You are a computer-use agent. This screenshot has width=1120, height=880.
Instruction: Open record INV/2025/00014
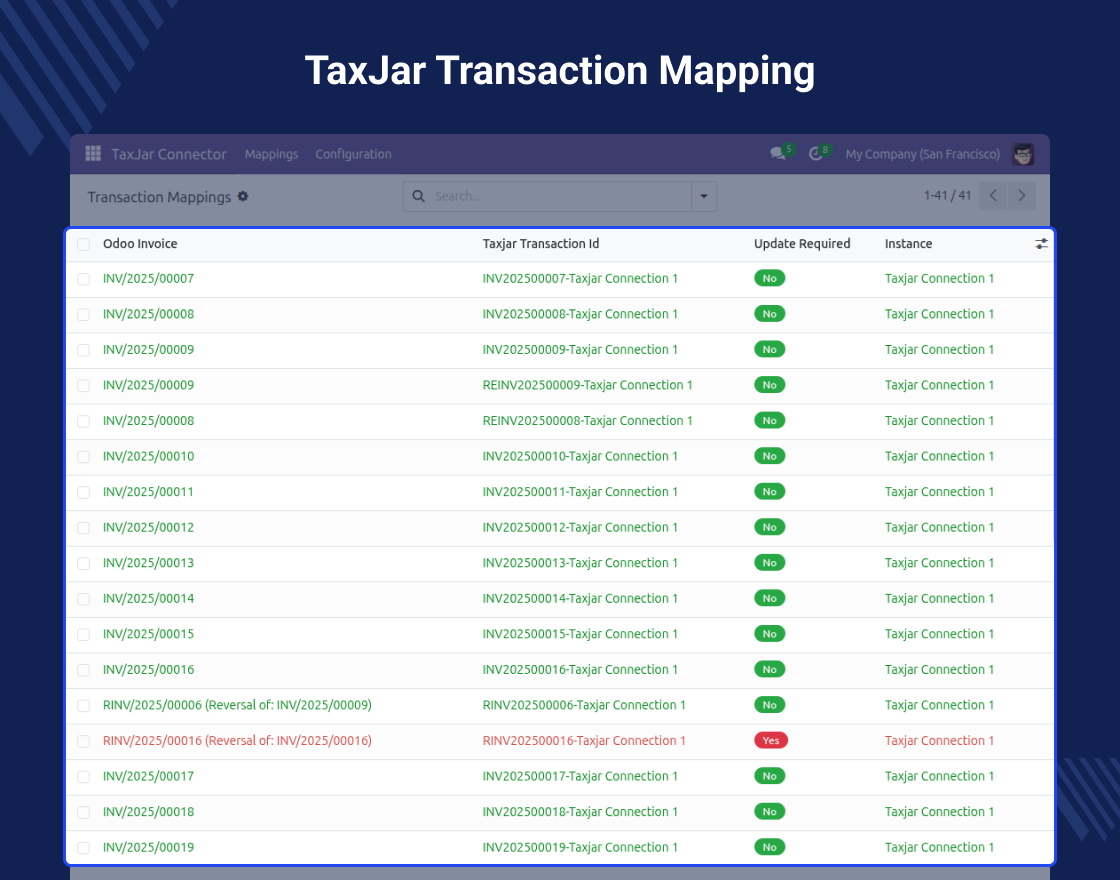point(149,599)
